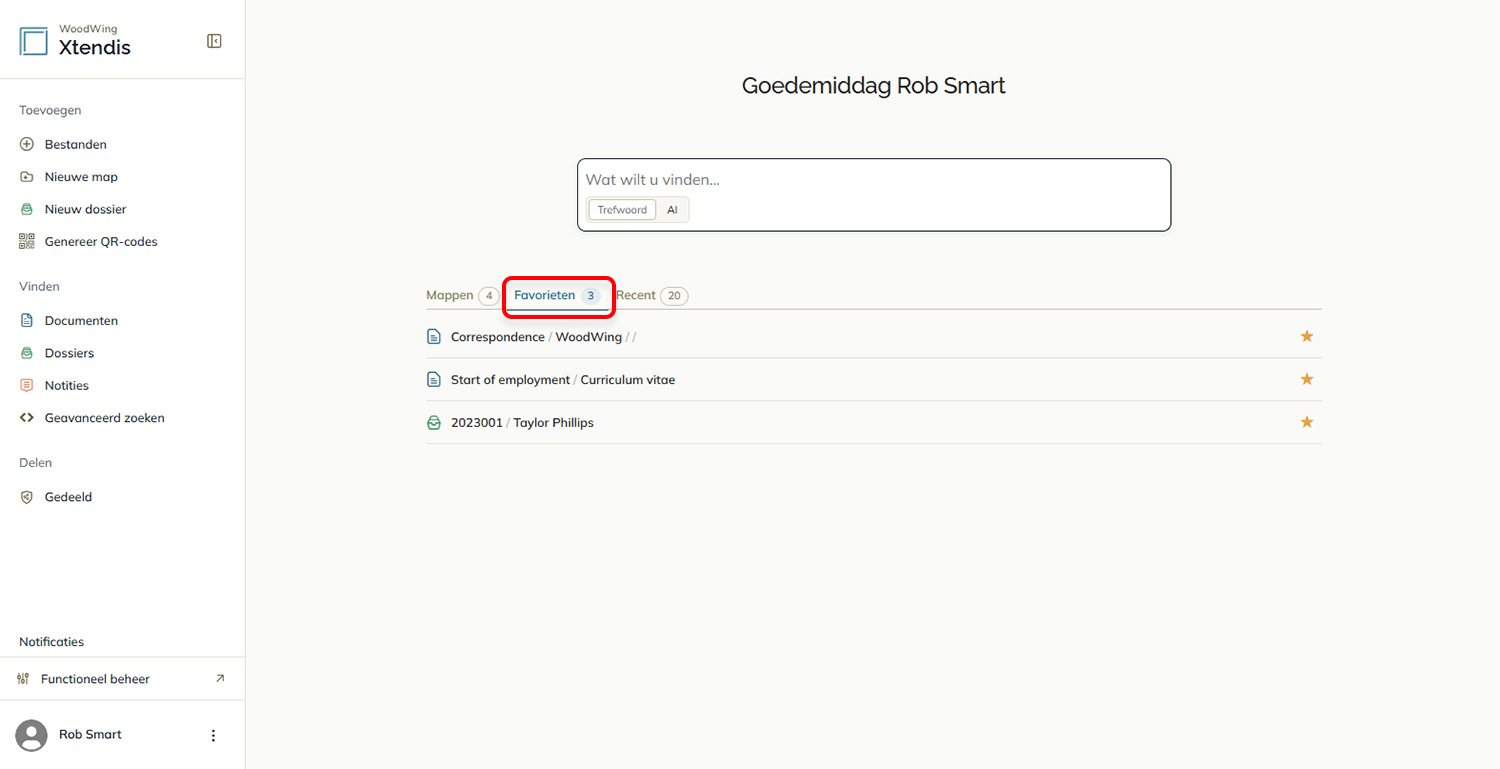
Task: Unfavorite Correspondence / WoodWing with its star
Action: click(x=1306, y=336)
